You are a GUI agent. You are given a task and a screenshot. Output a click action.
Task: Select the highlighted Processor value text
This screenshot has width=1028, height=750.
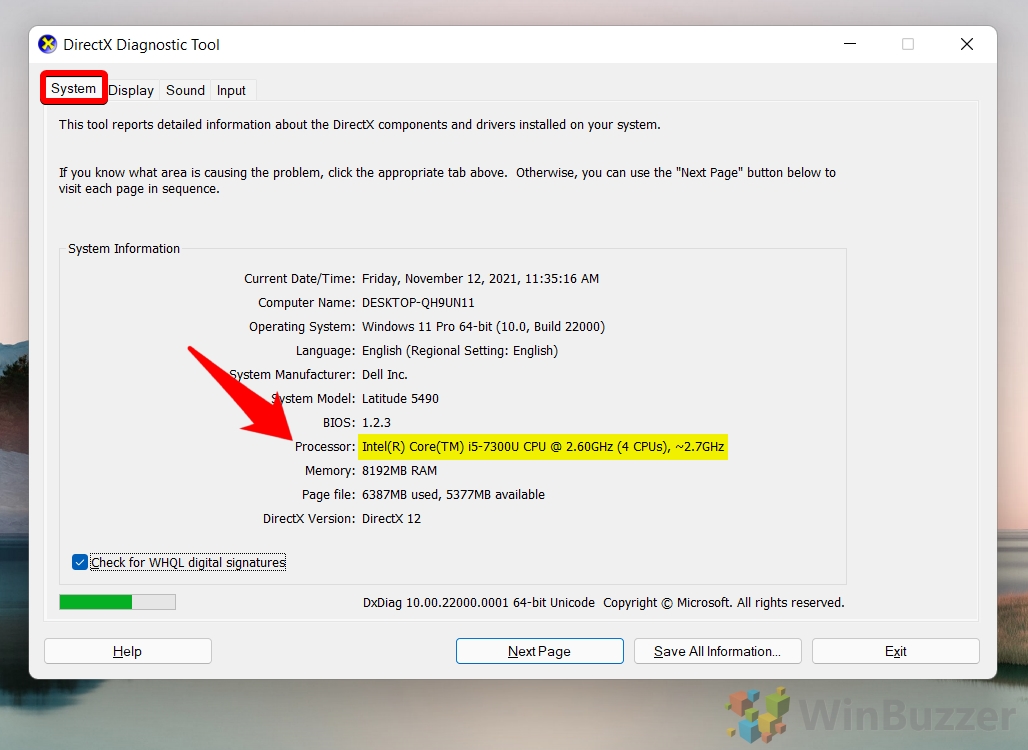[543, 447]
